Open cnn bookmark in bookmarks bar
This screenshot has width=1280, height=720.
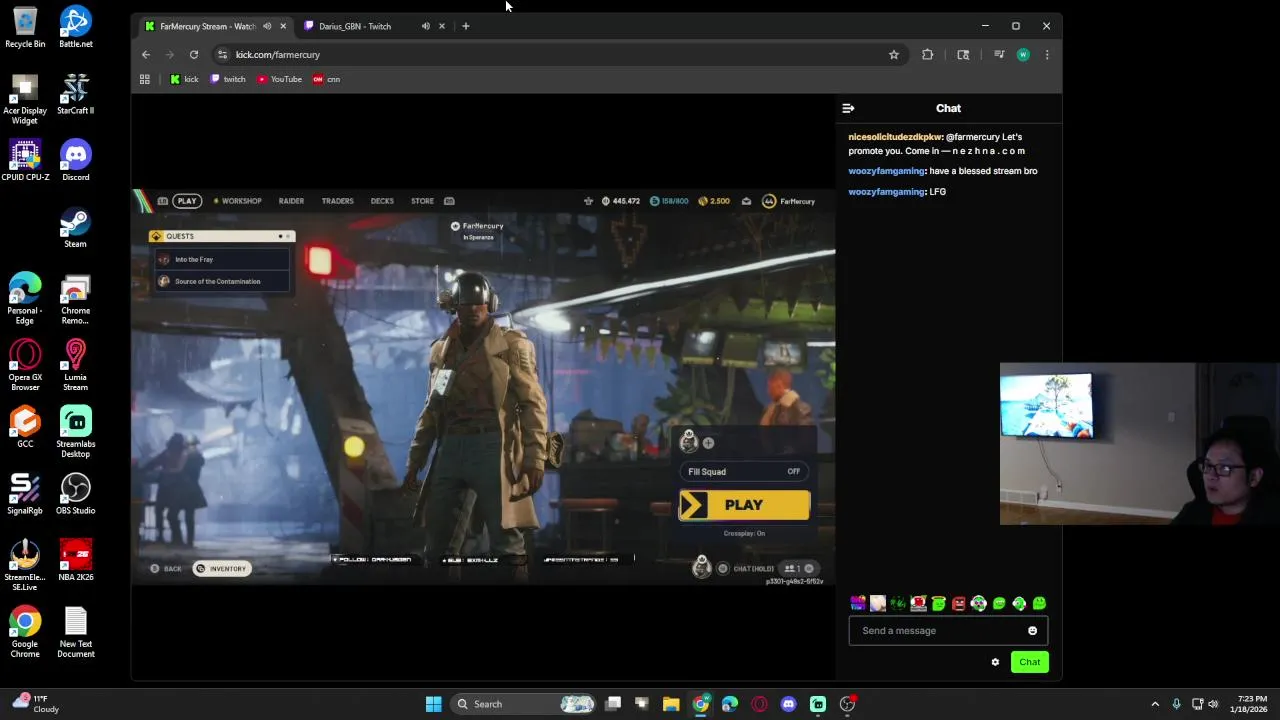tap(327, 79)
